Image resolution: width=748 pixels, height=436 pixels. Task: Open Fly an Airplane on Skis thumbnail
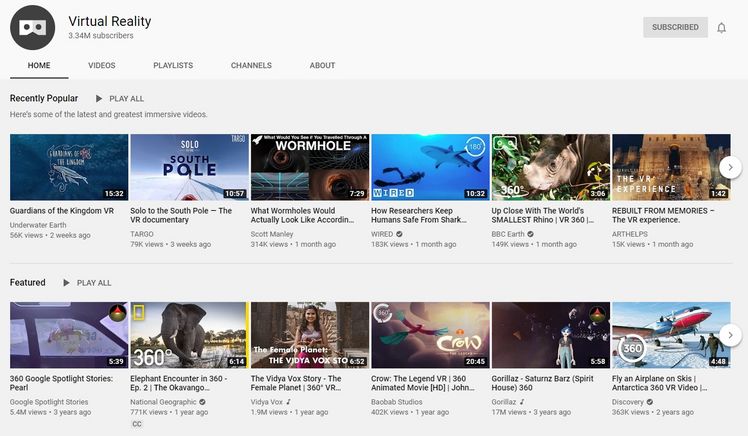(x=671, y=335)
